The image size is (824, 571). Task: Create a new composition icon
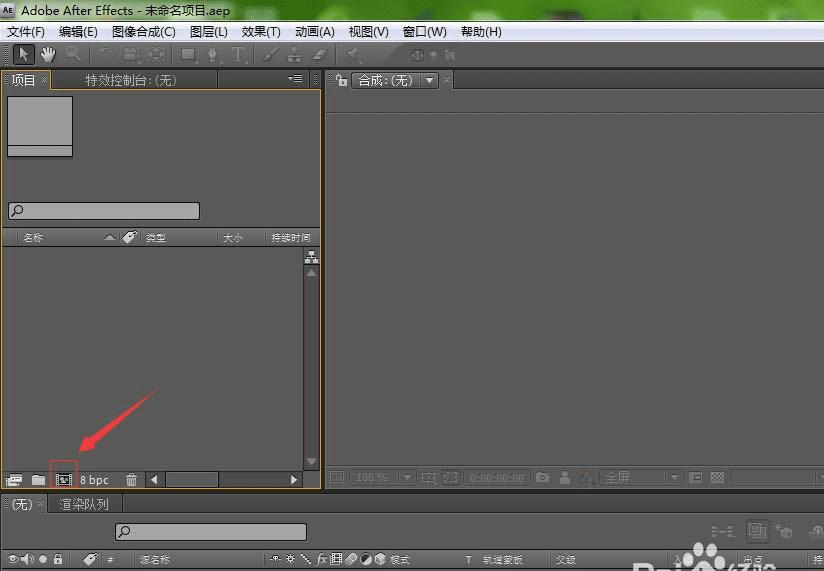pos(64,480)
